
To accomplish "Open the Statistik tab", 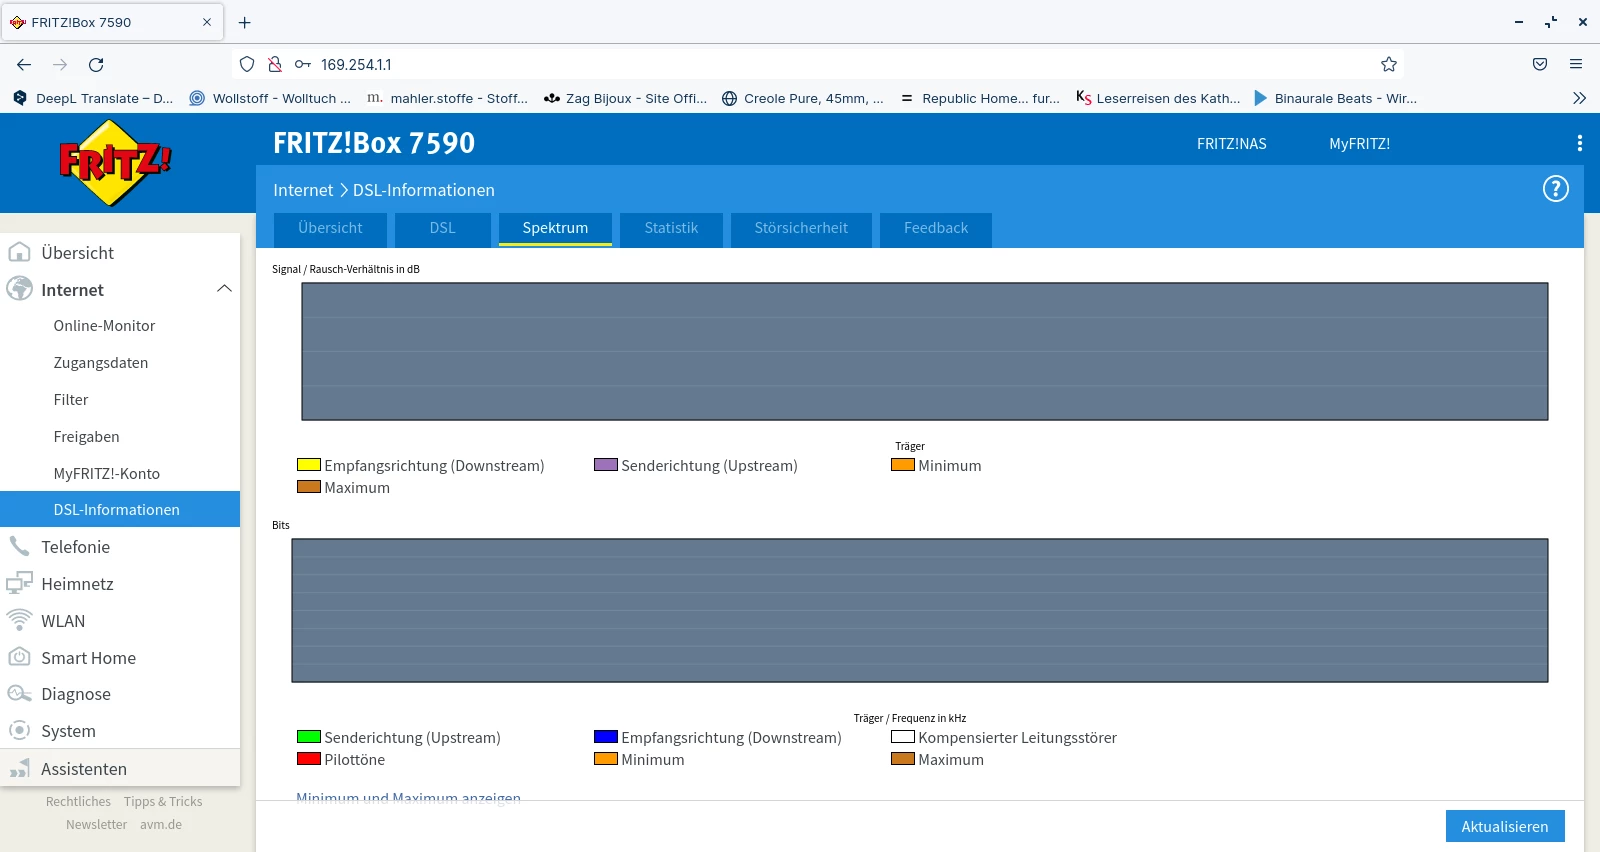I will [x=671, y=228].
